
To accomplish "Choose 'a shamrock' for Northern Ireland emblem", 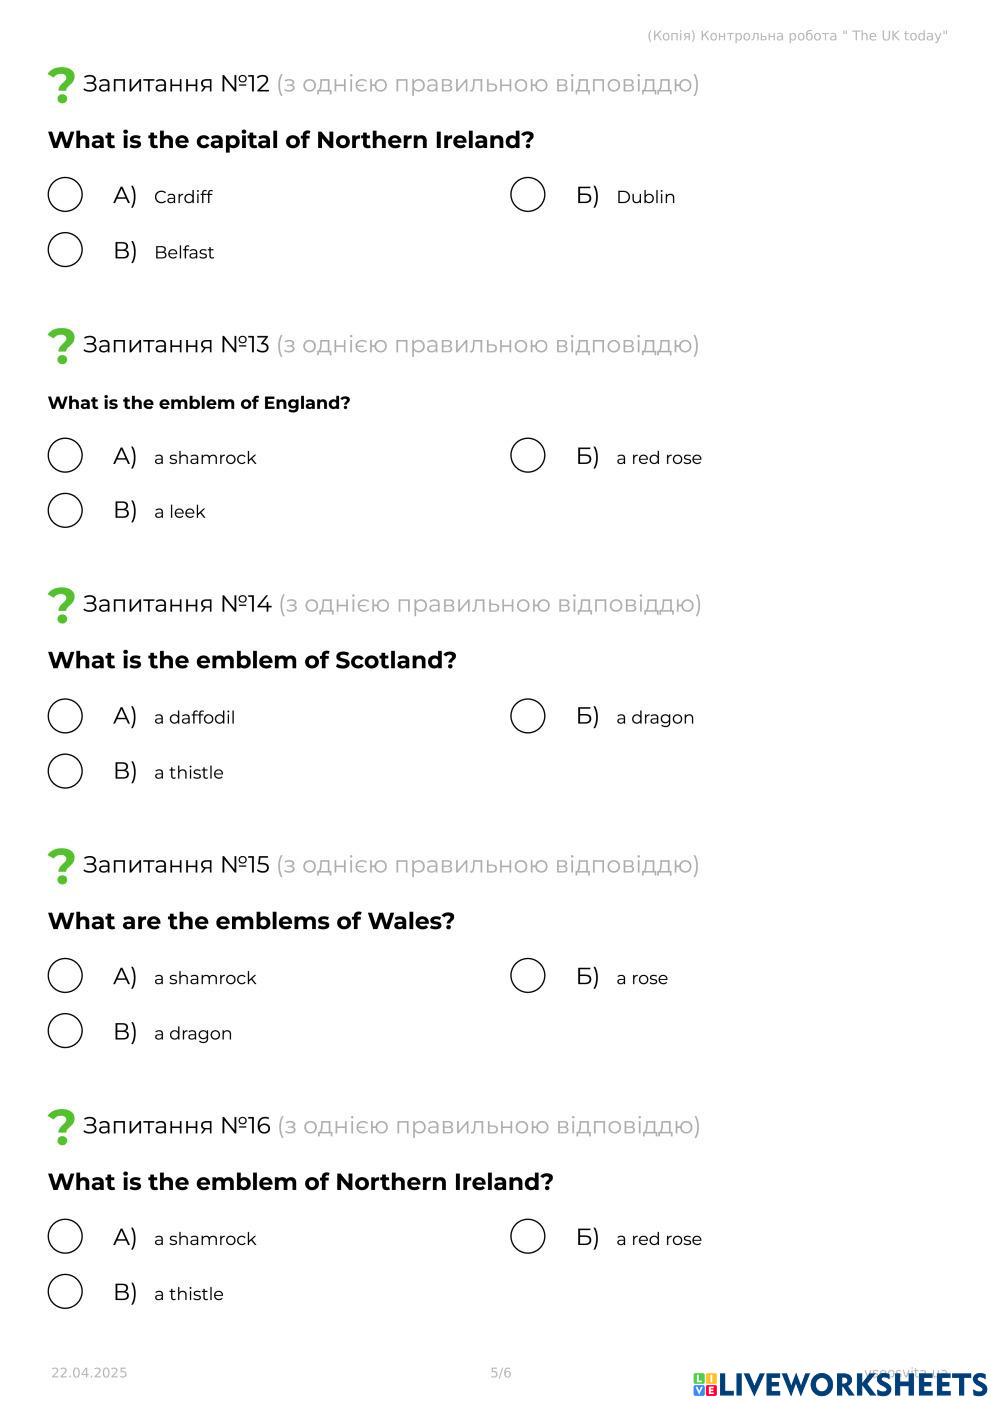I will (65, 1237).
